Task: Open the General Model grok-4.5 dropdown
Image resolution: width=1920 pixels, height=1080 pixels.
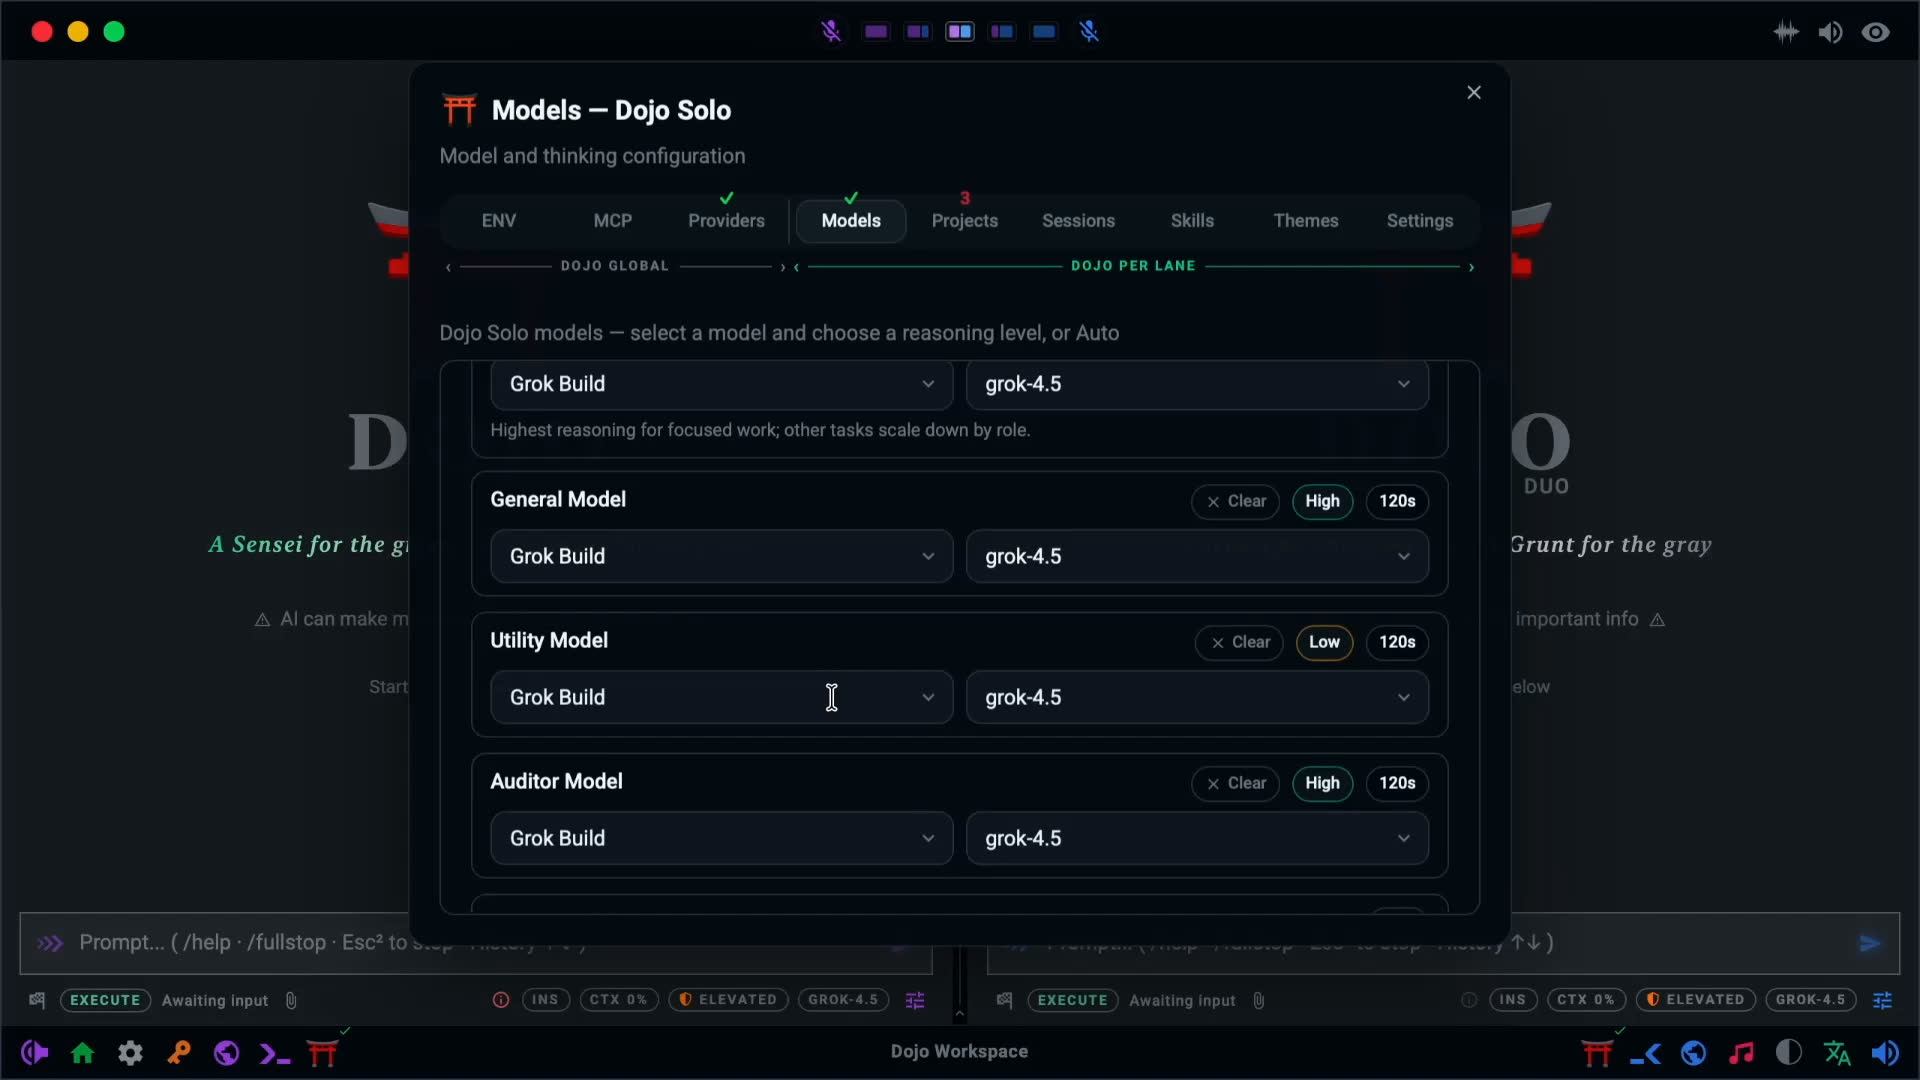Action: [x=1197, y=556]
